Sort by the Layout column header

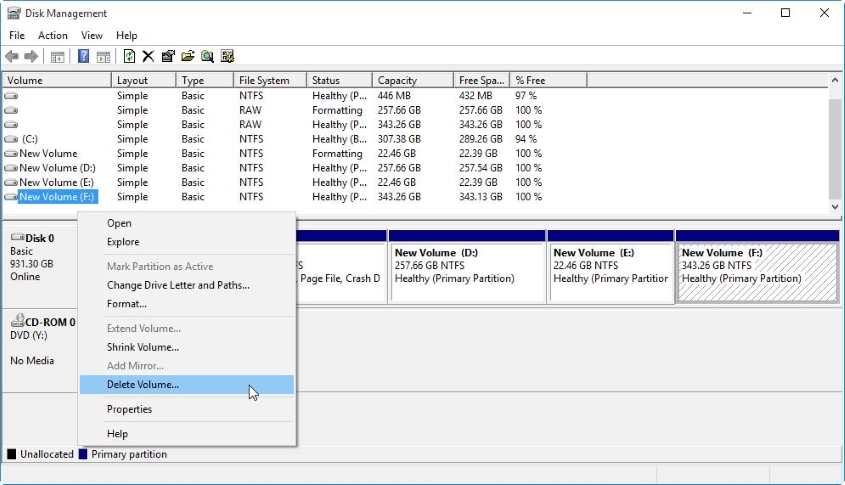pyautogui.click(x=143, y=80)
